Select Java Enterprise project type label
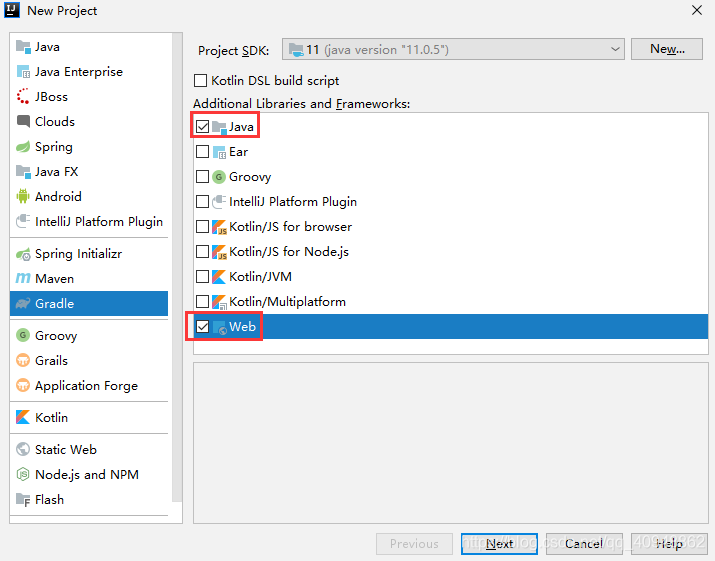The height and width of the screenshot is (561, 715). [79, 72]
